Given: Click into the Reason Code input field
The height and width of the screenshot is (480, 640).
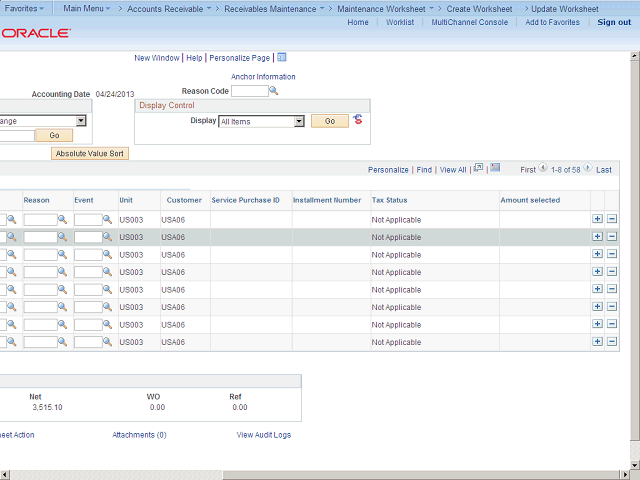Looking at the screenshot, I should point(249,91).
